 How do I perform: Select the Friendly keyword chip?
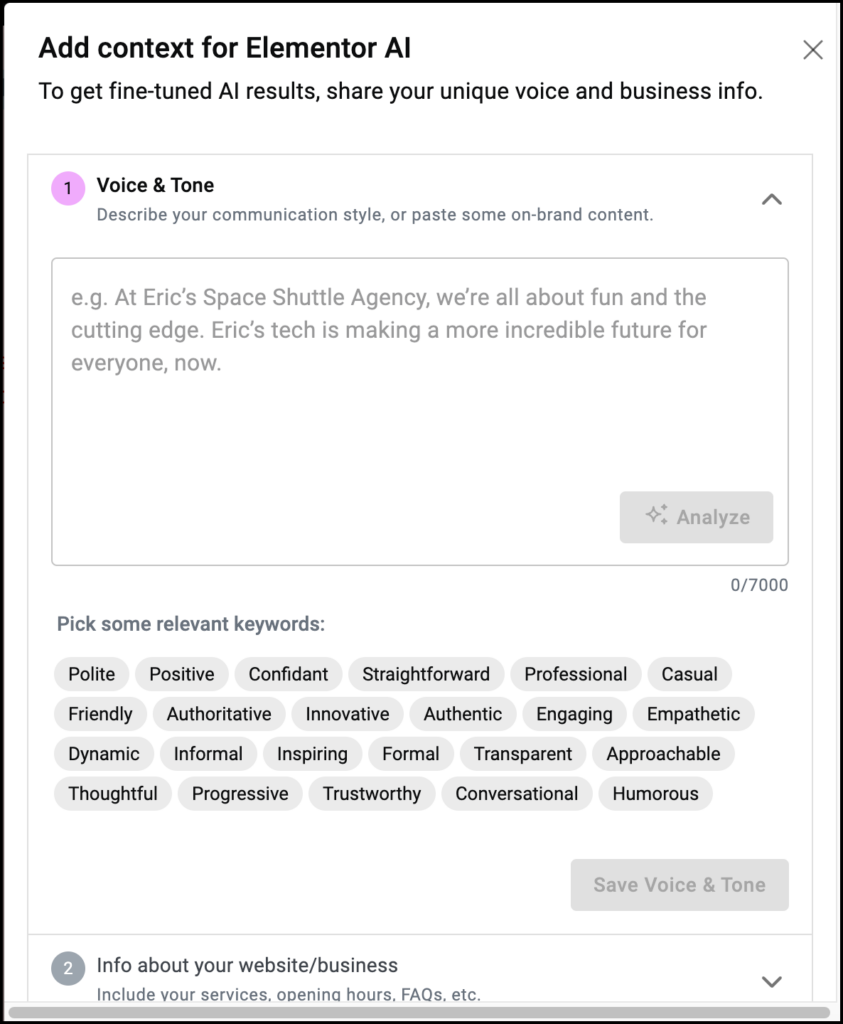[x=100, y=714]
